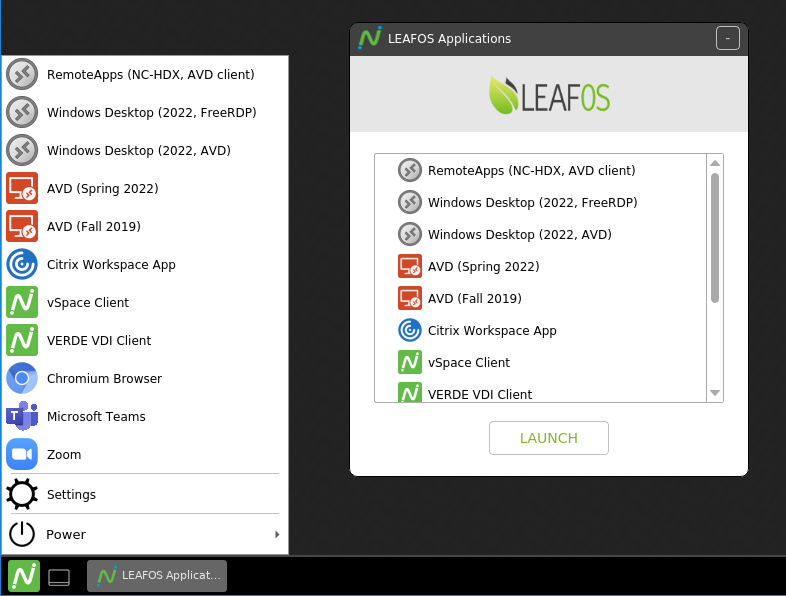The width and height of the screenshot is (786, 596).
Task: Select 'RemoteApps (NC-HDX, AVD client)' list row text
Action: click(531, 171)
